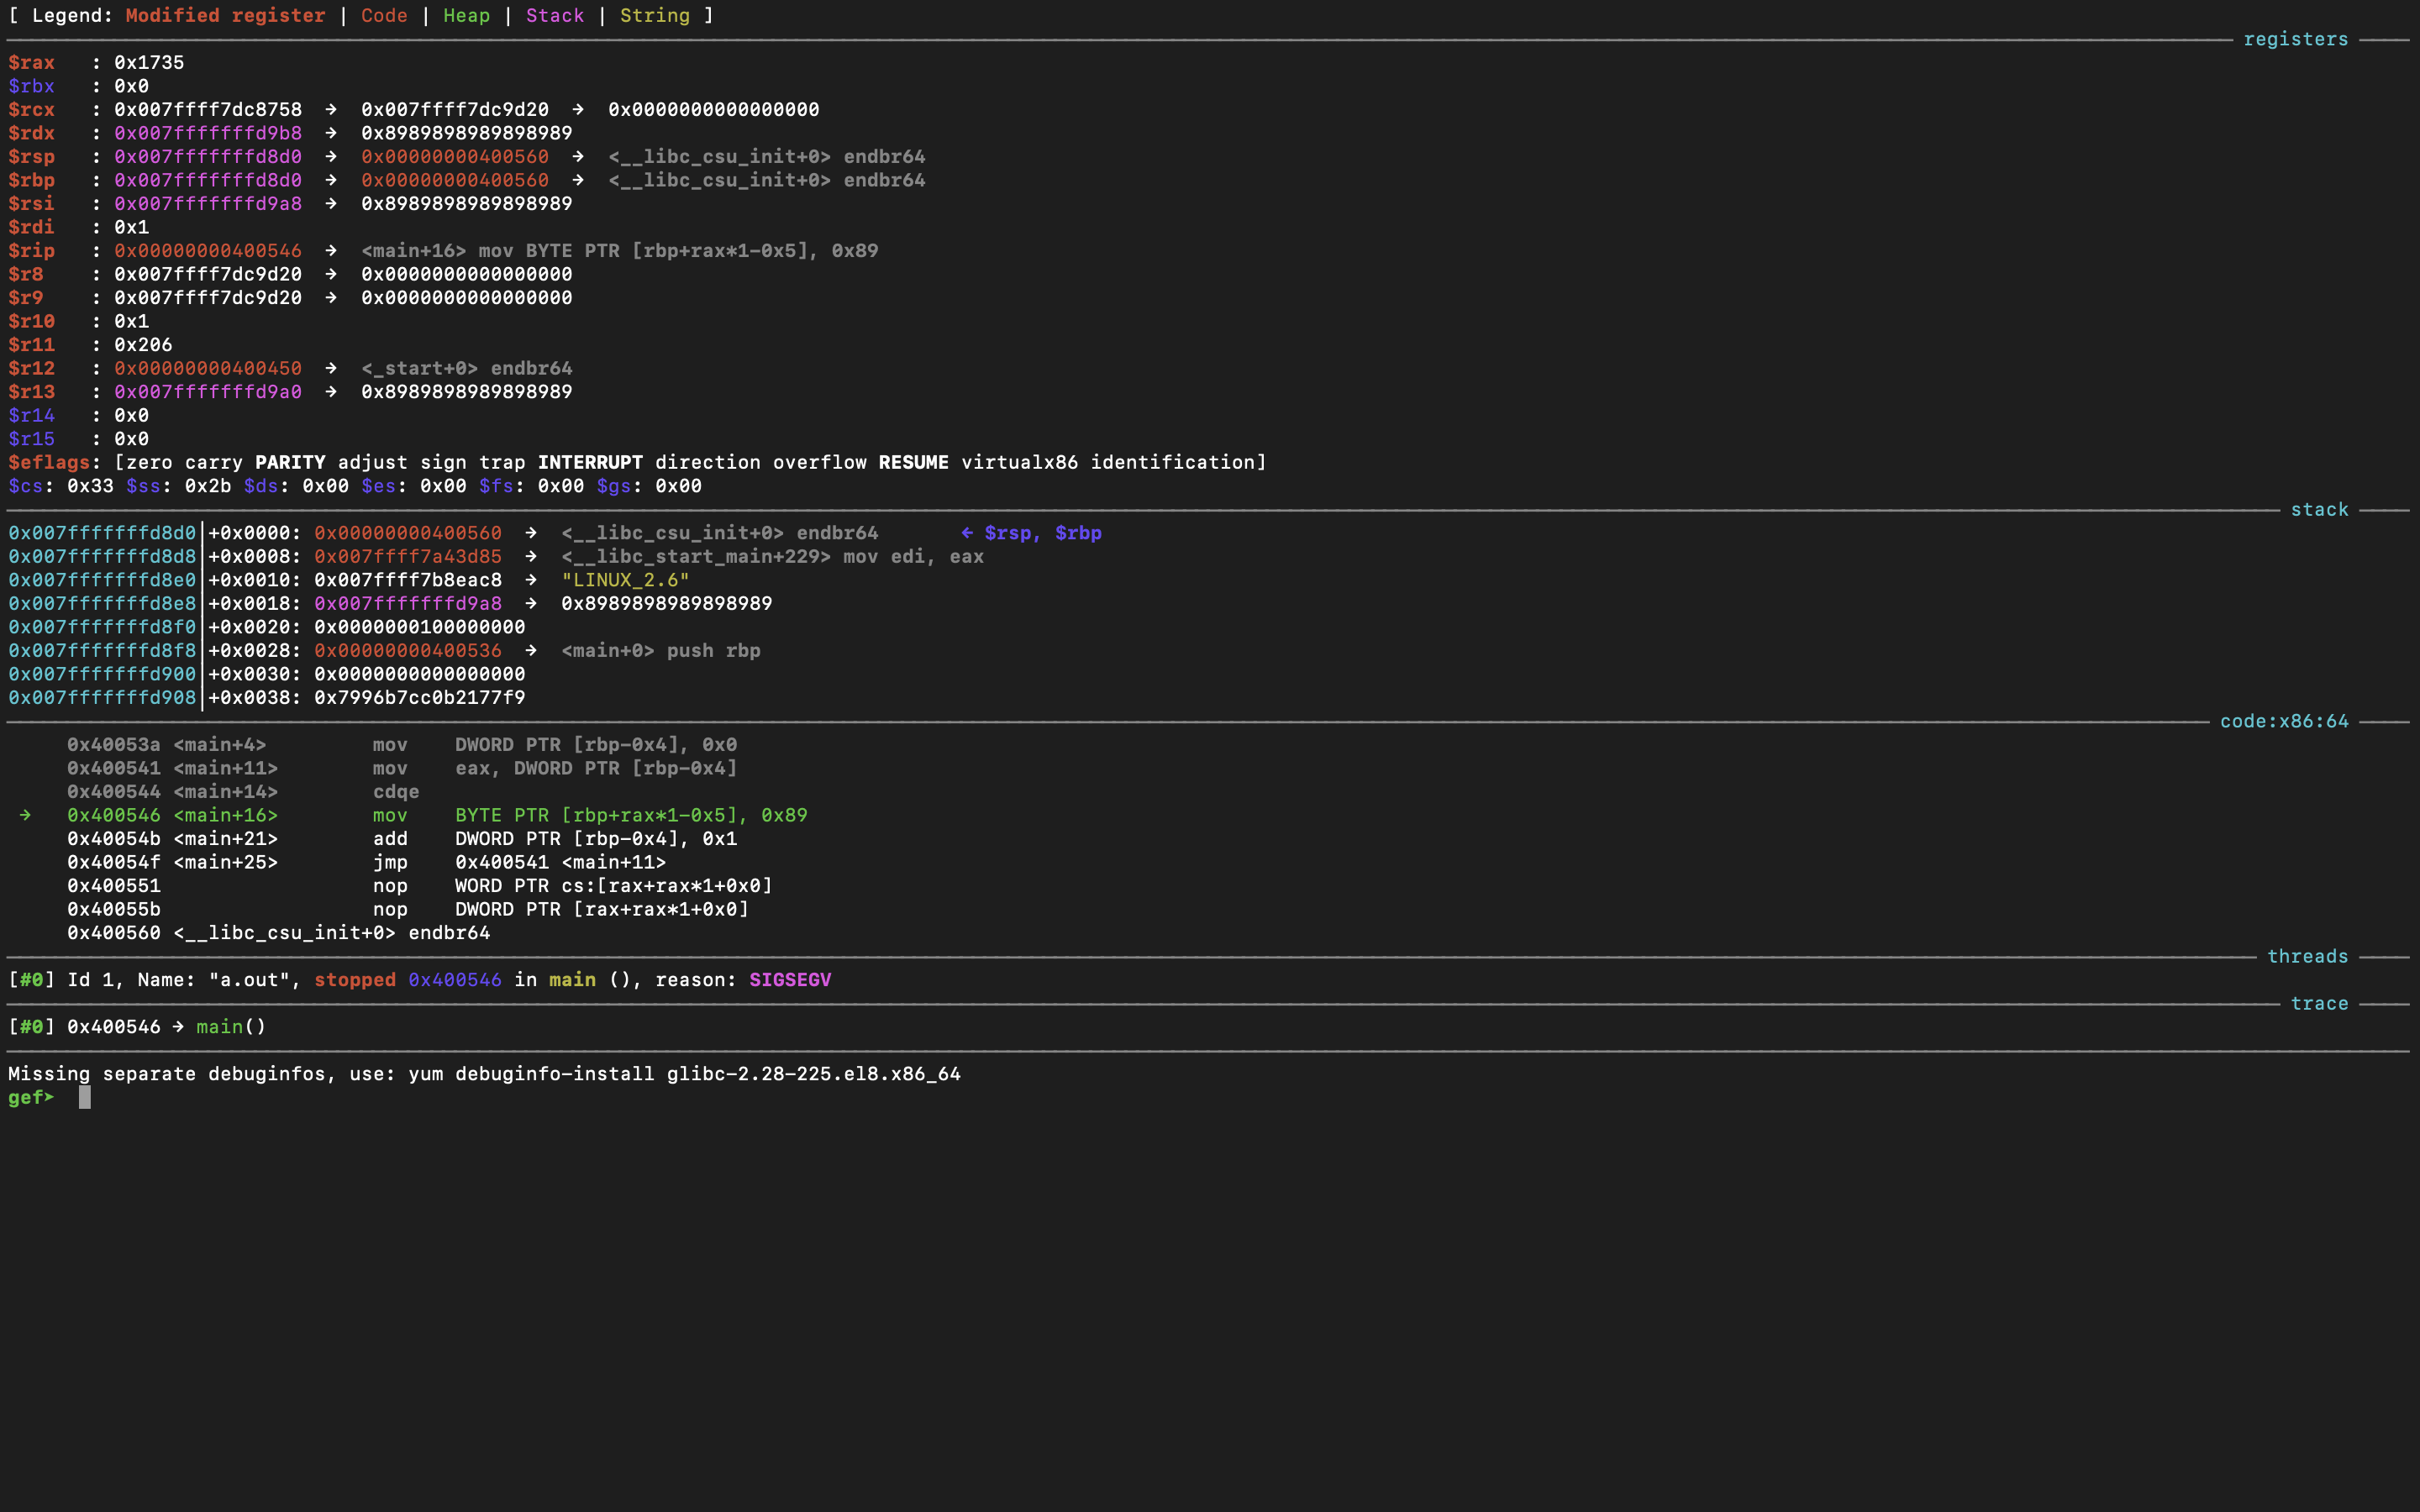This screenshot has width=2420, height=1512.
Task: Click the Heap legend entry
Action: (466, 15)
